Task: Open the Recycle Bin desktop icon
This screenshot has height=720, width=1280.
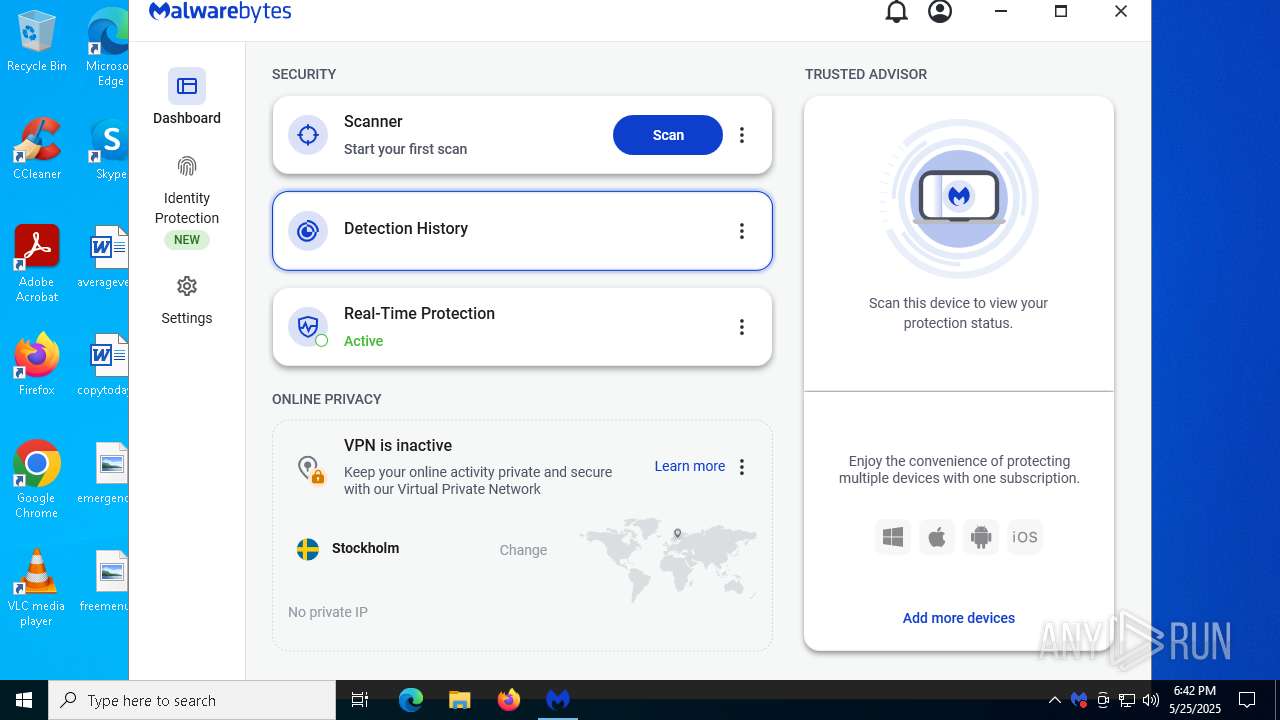Action: (37, 41)
